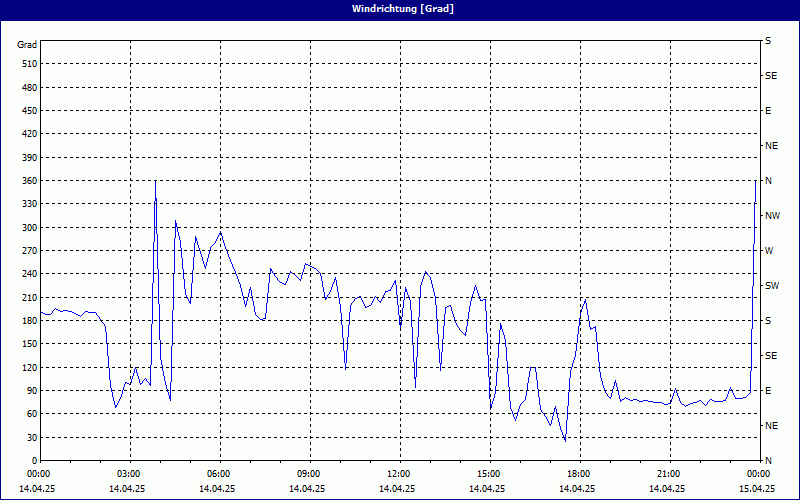
Task: Select the 14.04.25 date under 12:00
Action: point(396,488)
